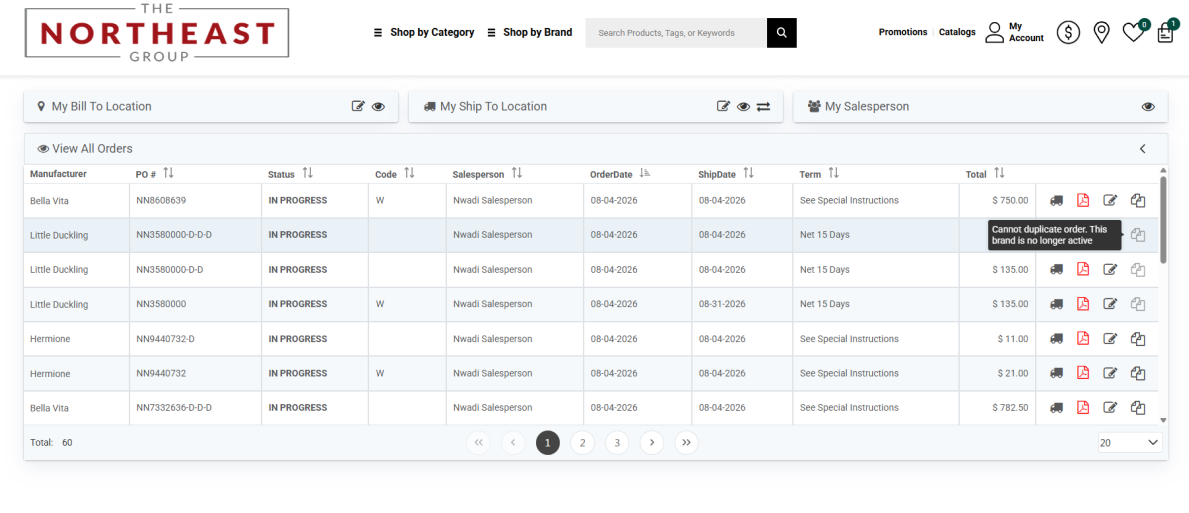
Task: Open PDF for the $ 11.00 order
Action: tap(1083, 339)
